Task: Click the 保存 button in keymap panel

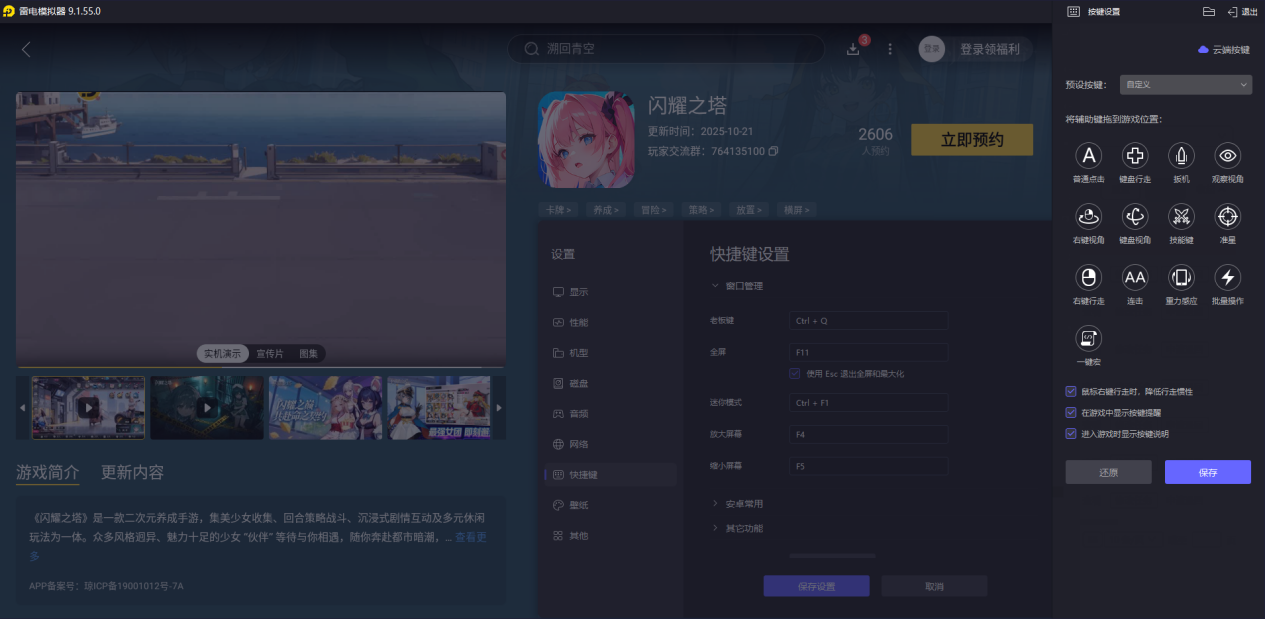Action: point(1207,472)
